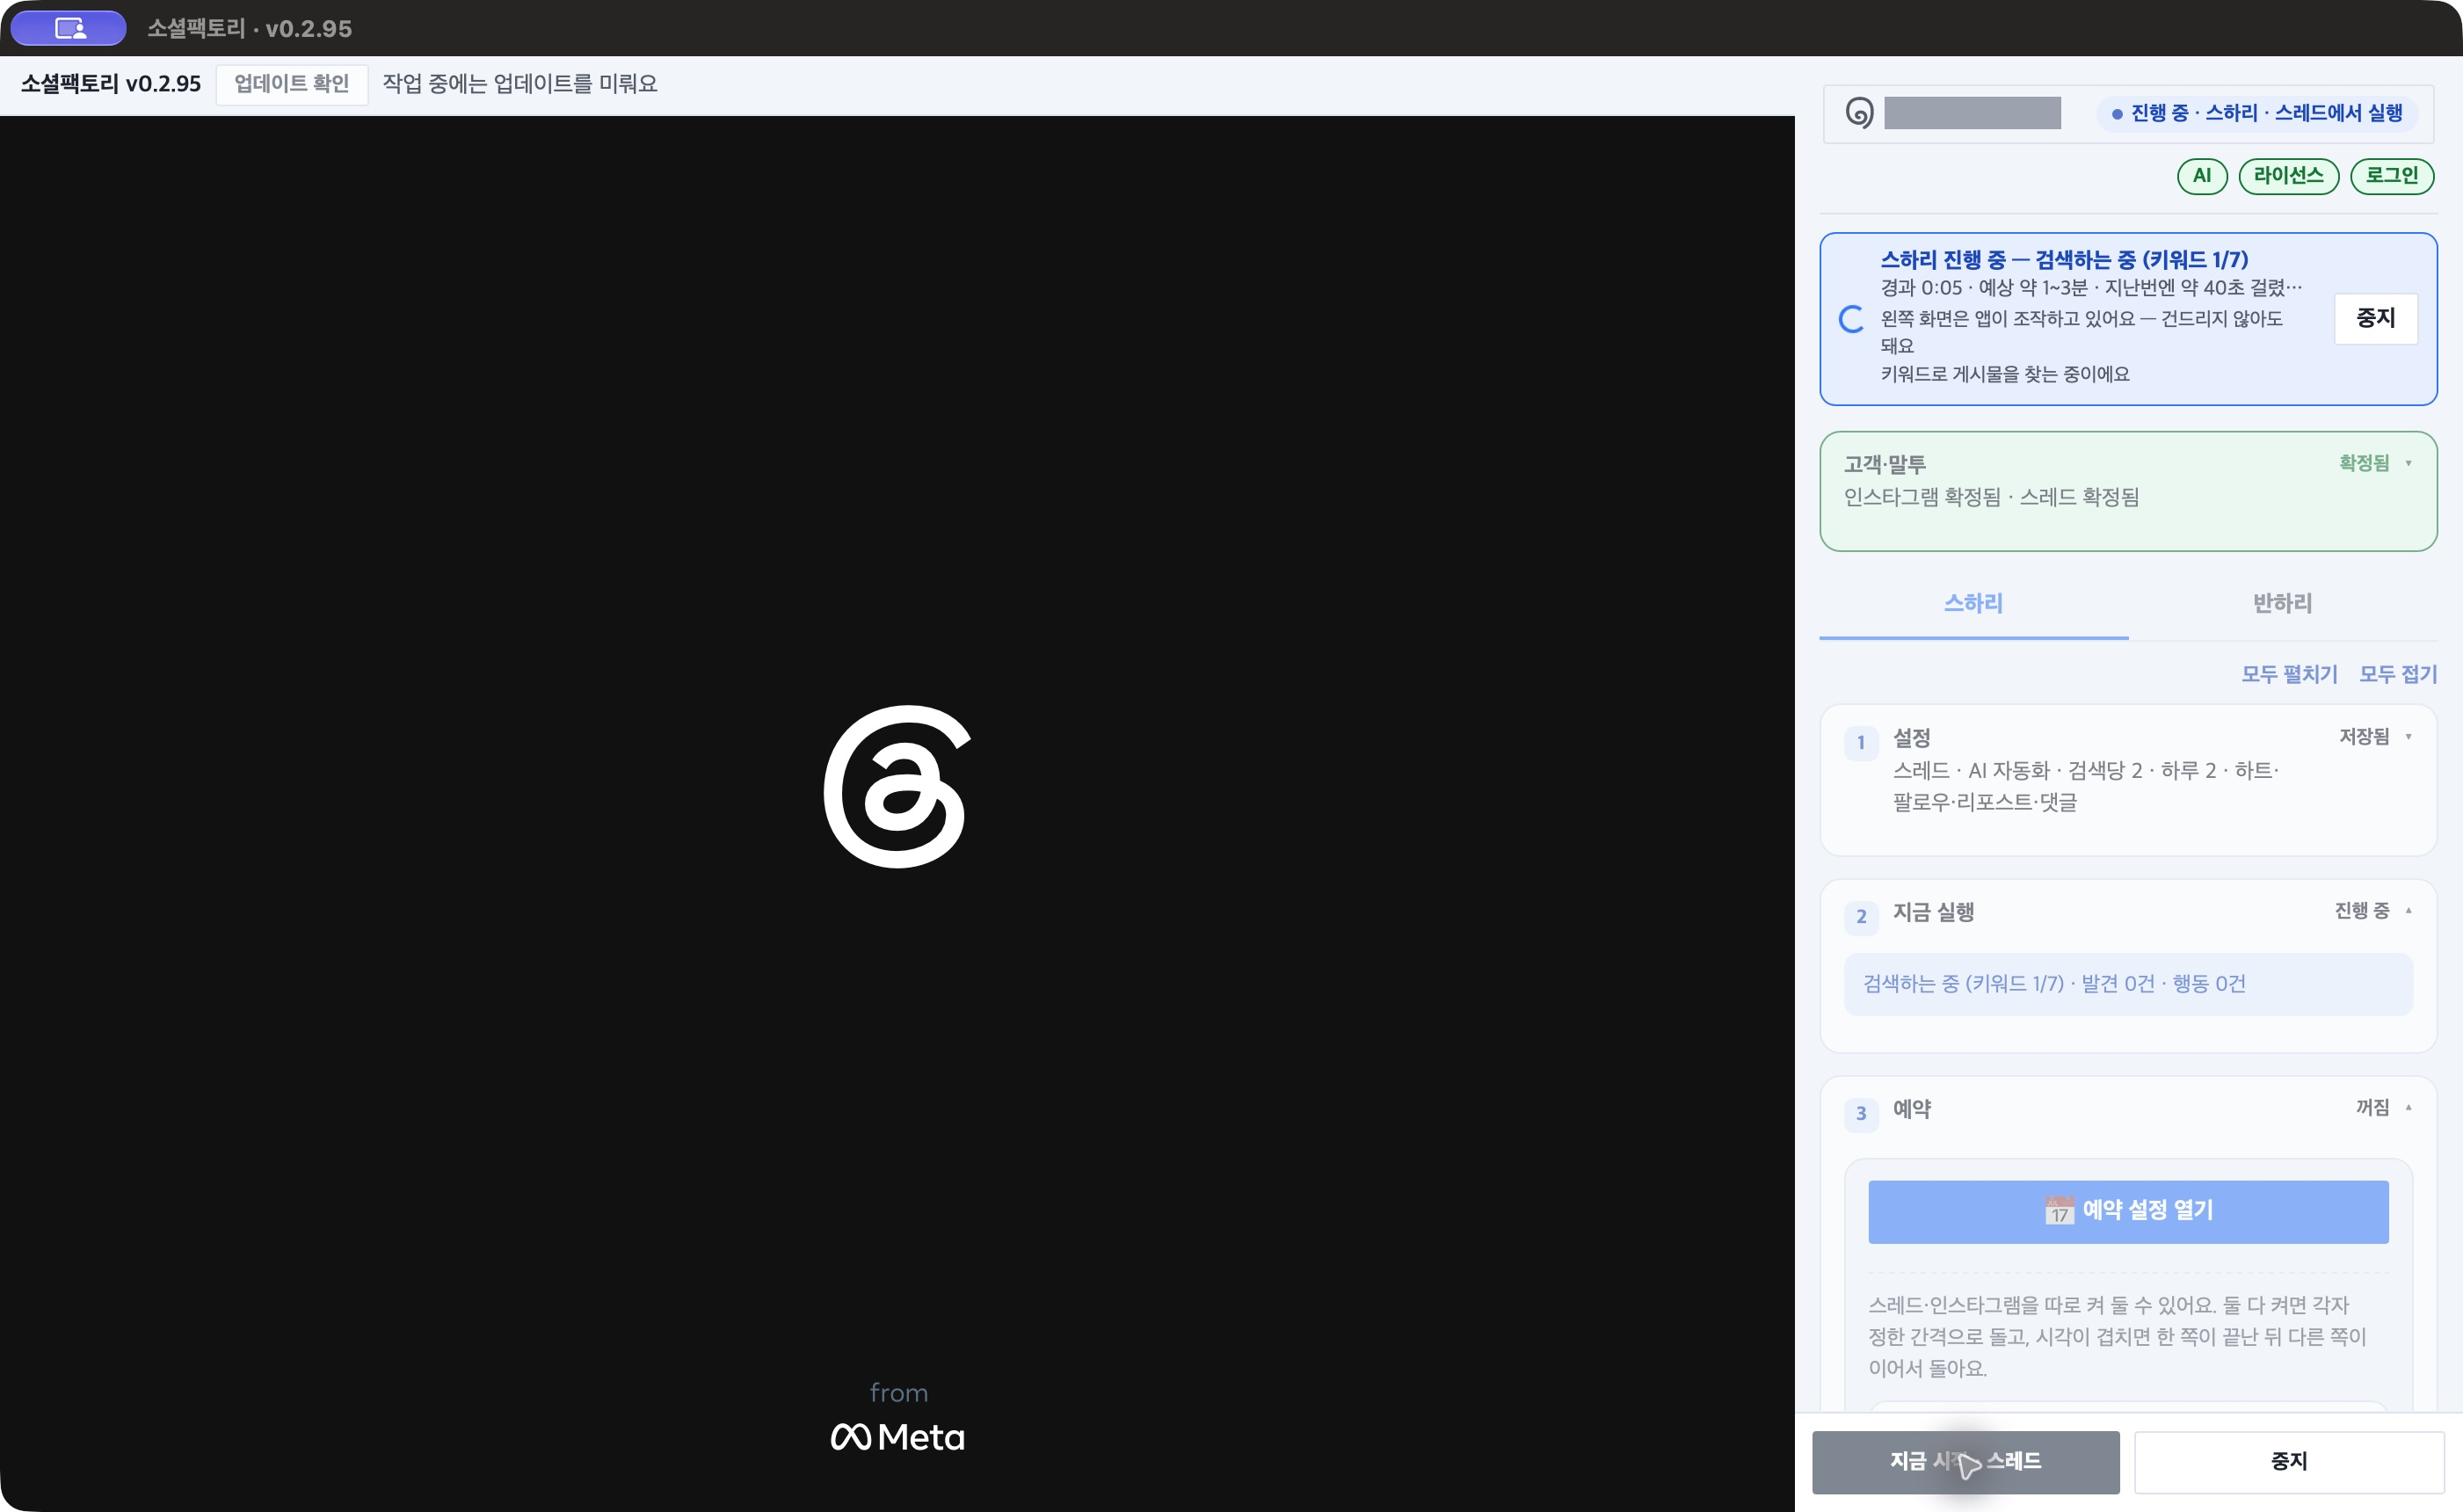The width and height of the screenshot is (2463, 1512).
Task: Click the heading 스하리 진행 중 — 검색하는 중
Action: tap(2064, 260)
